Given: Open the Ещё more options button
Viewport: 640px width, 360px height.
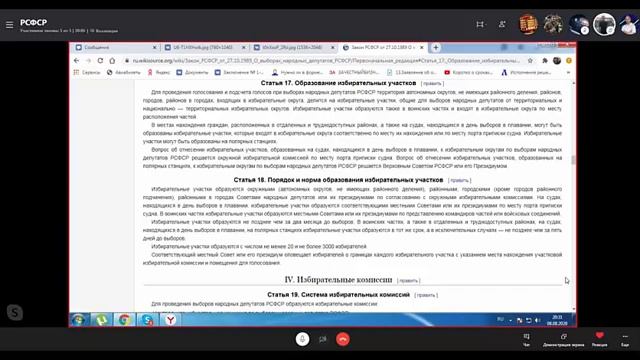Looking at the screenshot, I should [625, 340].
